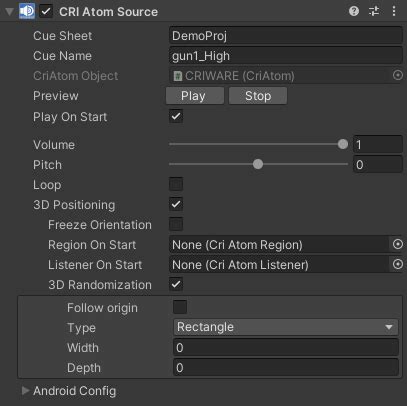The width and height of the screenshot is (407, 406).
Task: Click the Stop preview button
Action: [x=258, y=96]
